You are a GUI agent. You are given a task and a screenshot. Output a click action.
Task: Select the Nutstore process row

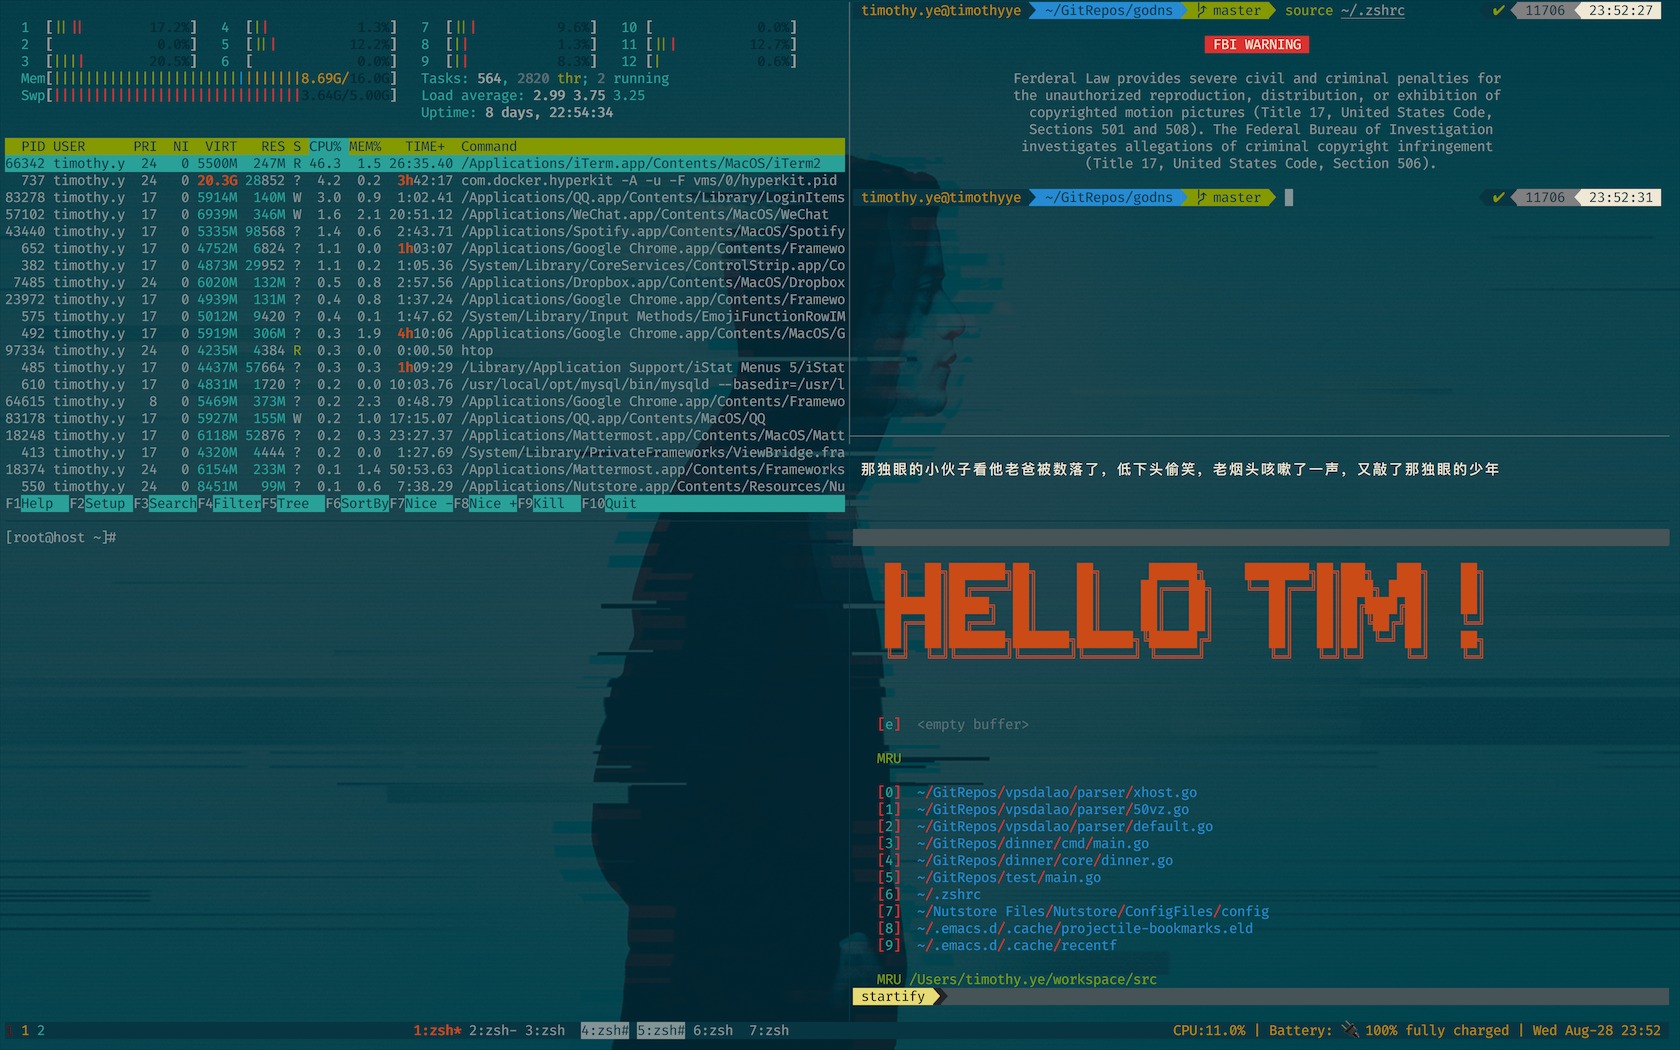pyautogui.click(x=425, y=487)
